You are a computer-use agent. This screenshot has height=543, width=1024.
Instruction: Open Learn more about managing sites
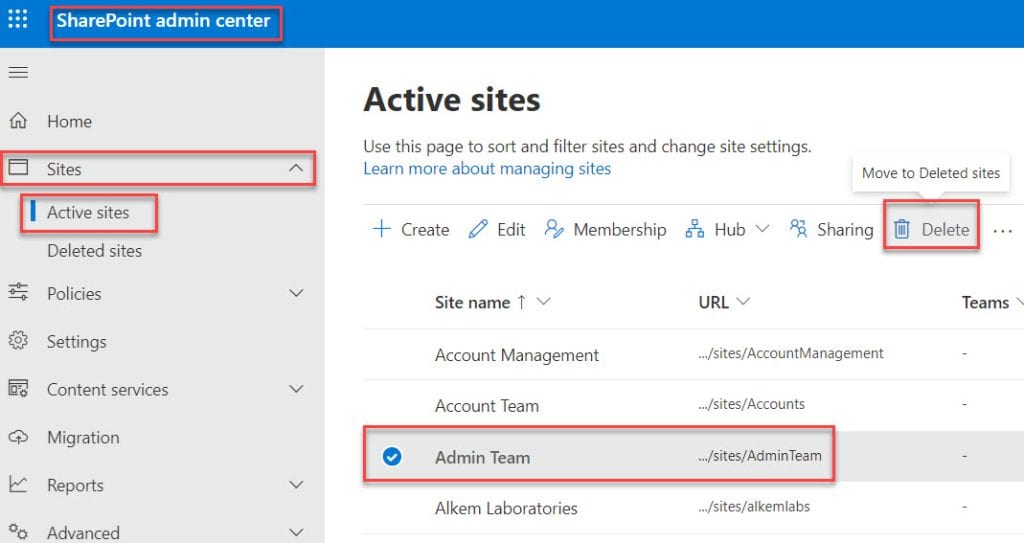coord(487,169)
